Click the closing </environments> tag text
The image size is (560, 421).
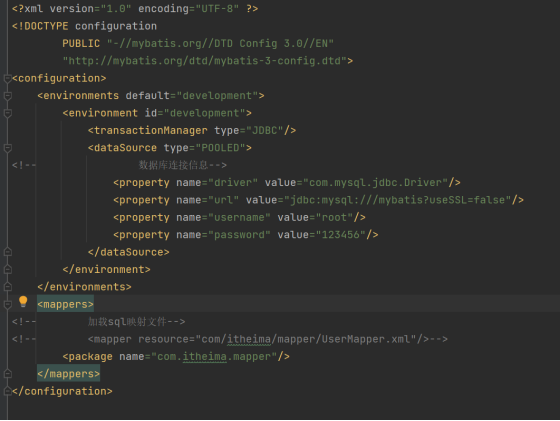[84, 287]
